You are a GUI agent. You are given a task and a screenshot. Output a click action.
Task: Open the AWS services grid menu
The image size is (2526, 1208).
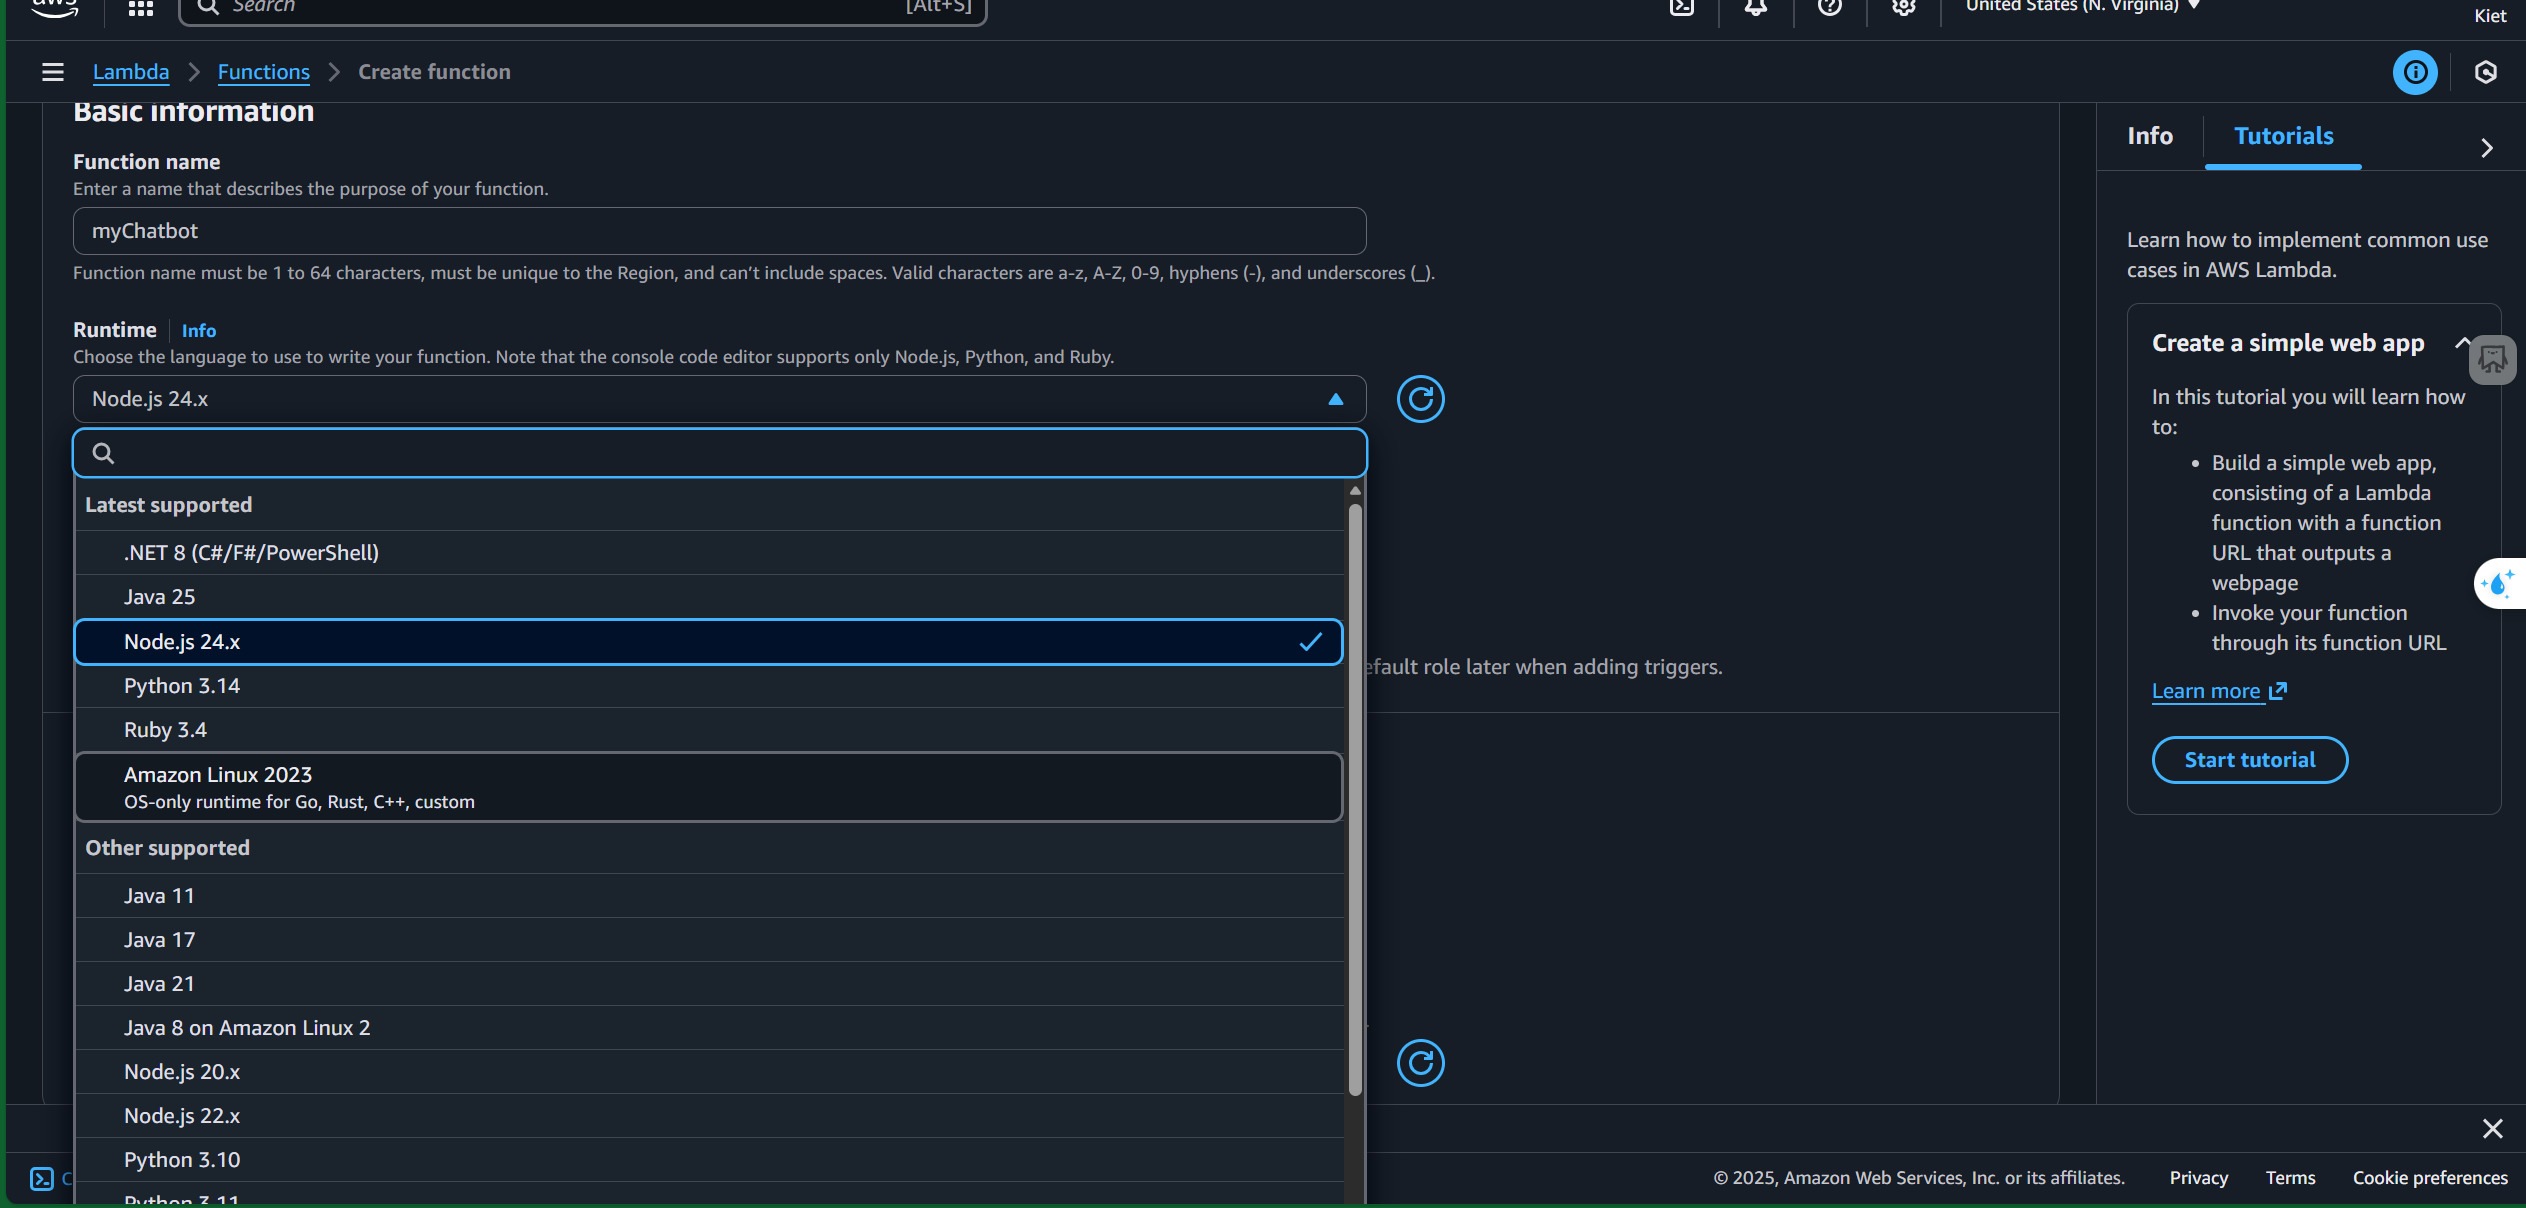pyautogui.click(x=141, y=8)
